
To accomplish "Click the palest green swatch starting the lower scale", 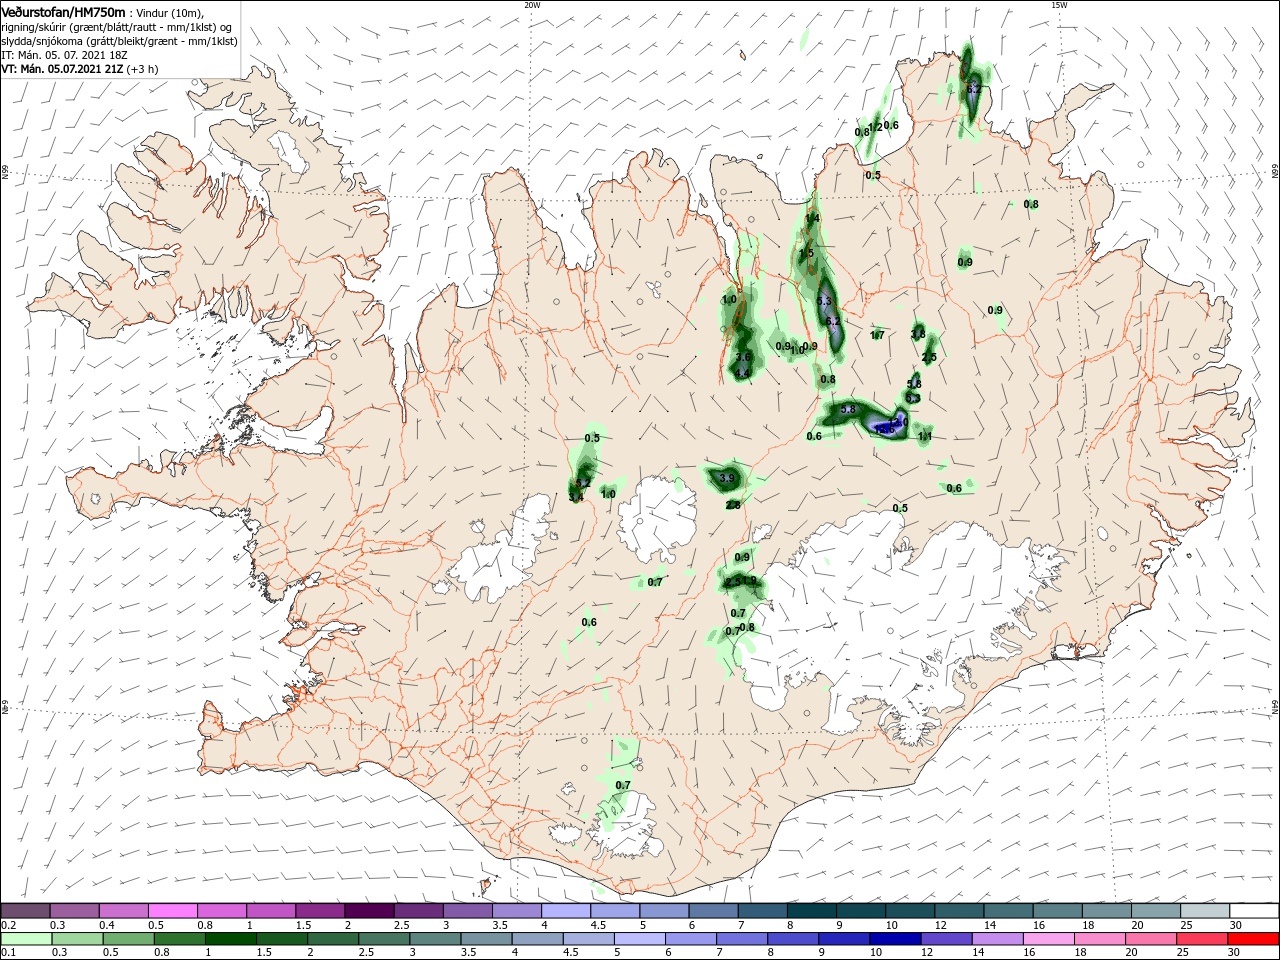I will click(x=25, y=939).
